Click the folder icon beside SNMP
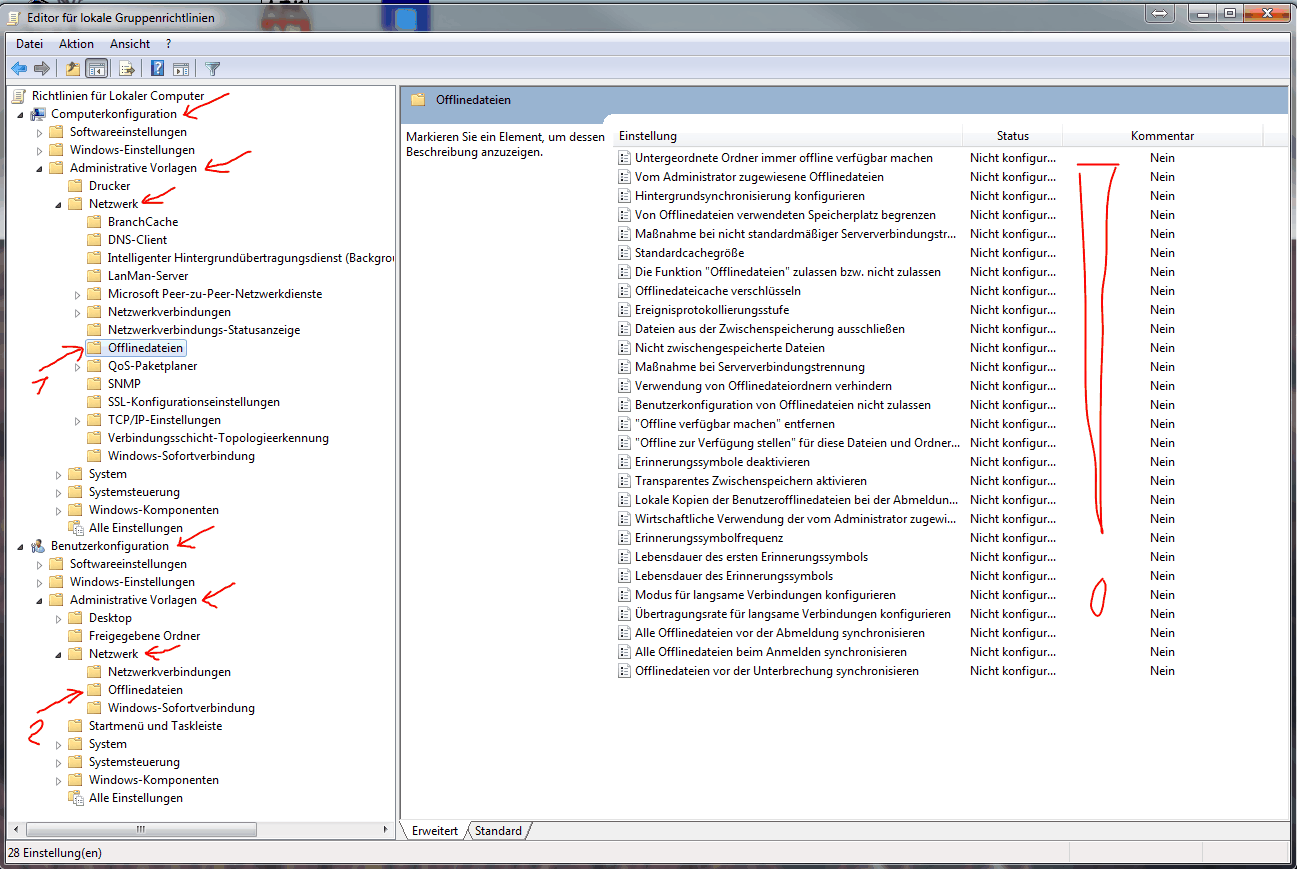 (x=94, y=384)
